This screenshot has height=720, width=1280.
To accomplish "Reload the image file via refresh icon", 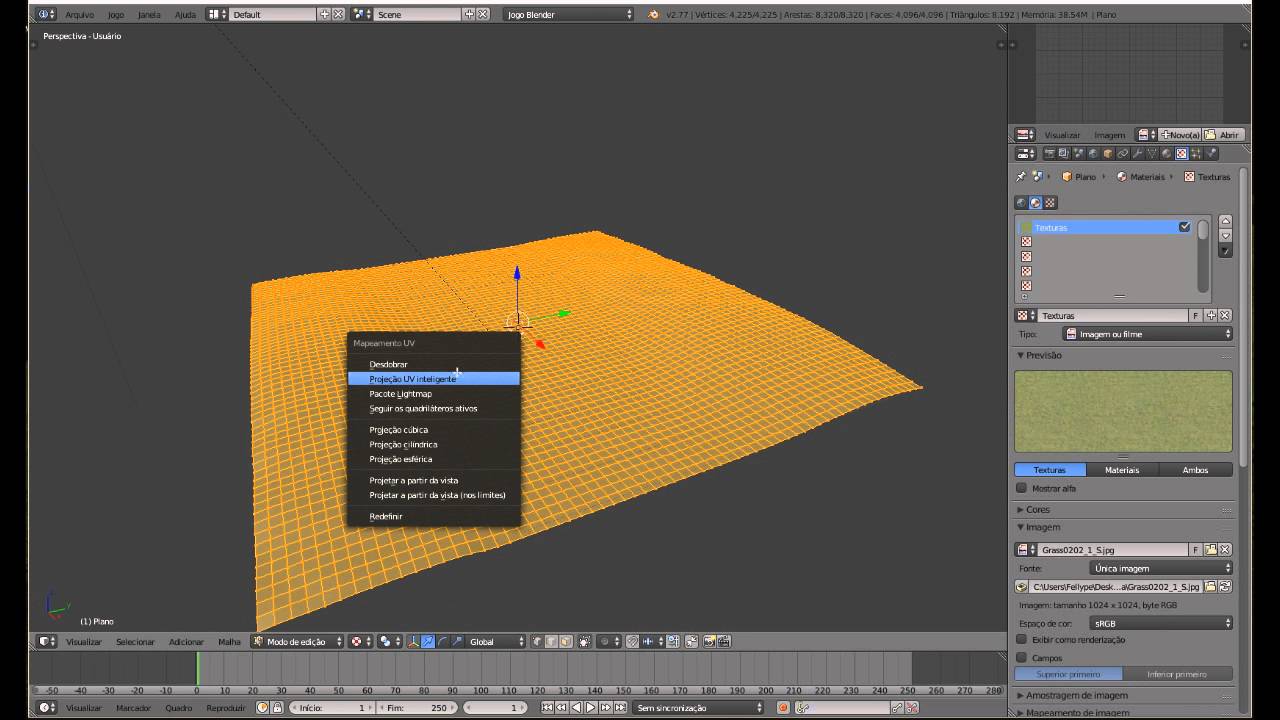I will click(x=1225, y=587).
